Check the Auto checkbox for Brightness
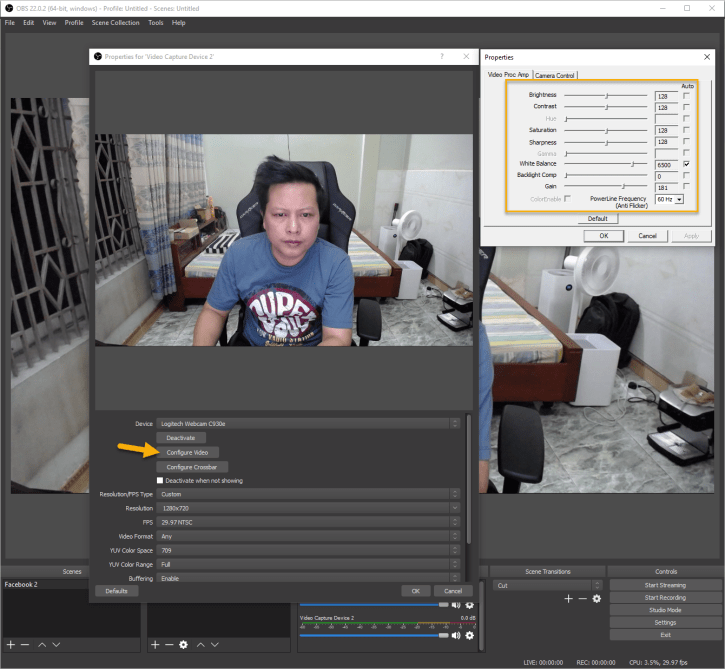The width and height of the screenshot is (725, 669). (686, 95)
